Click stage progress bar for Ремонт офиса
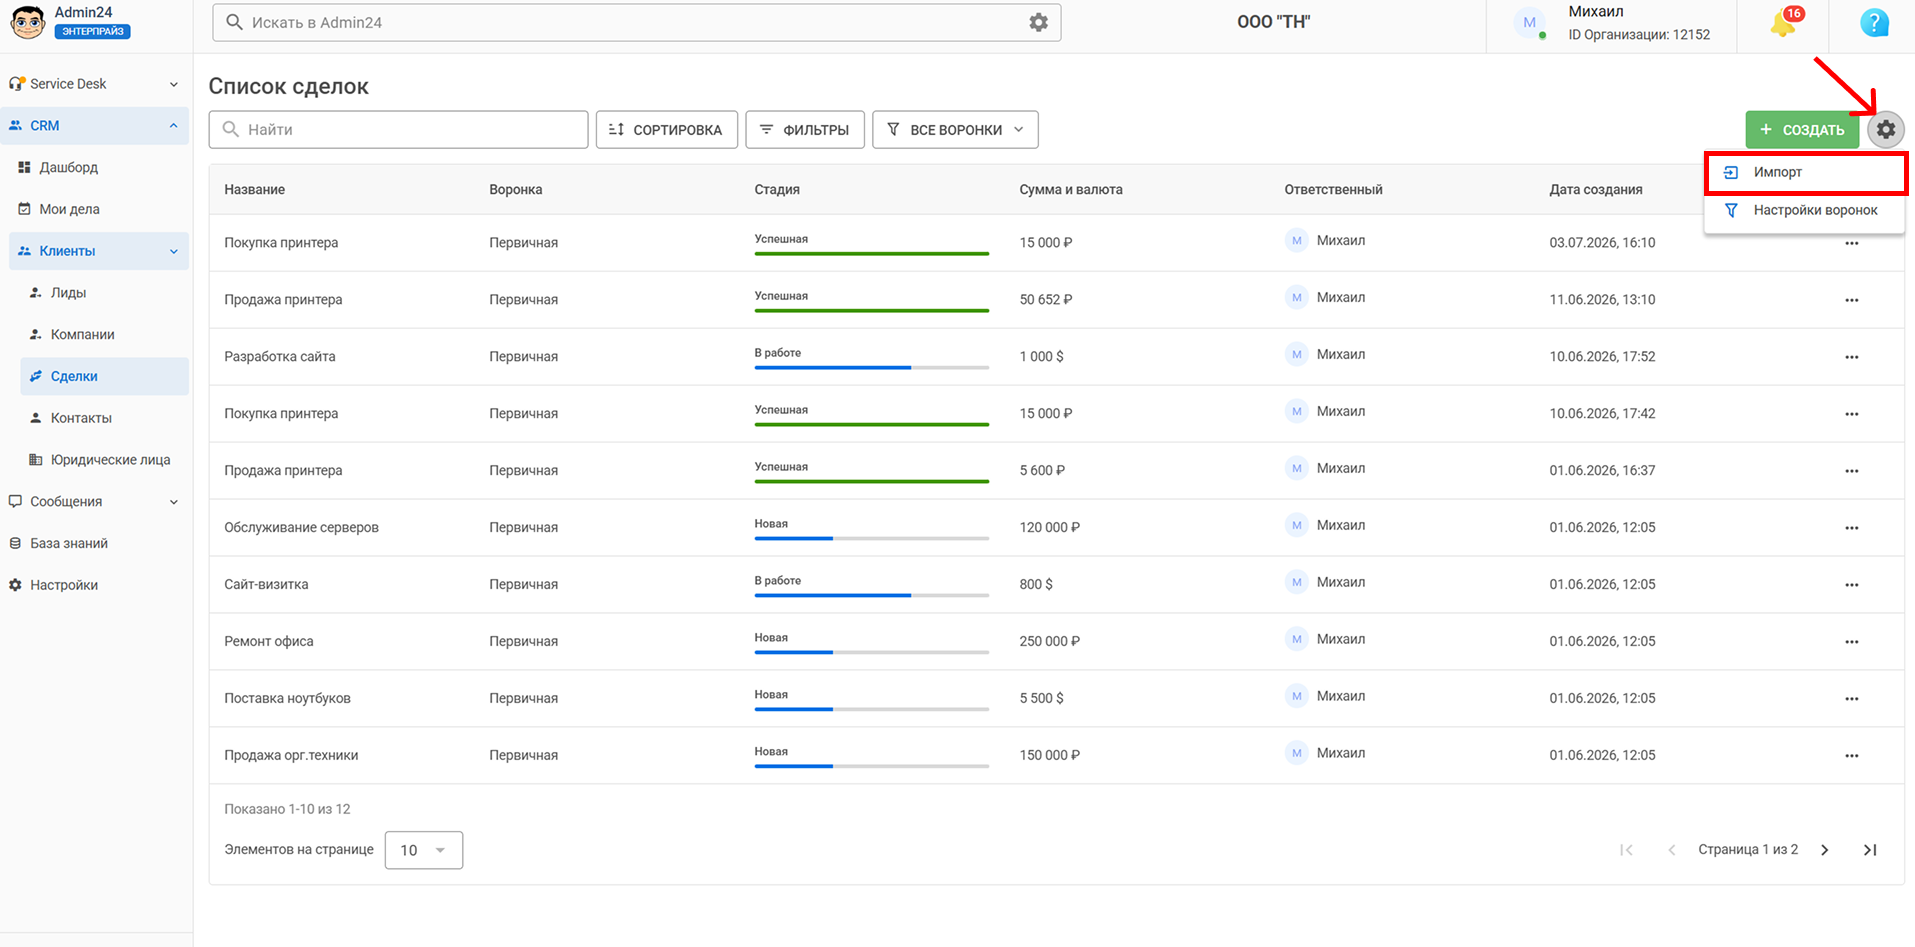Viewport: 1915px width, 947px height. click(x=871, y=653)
